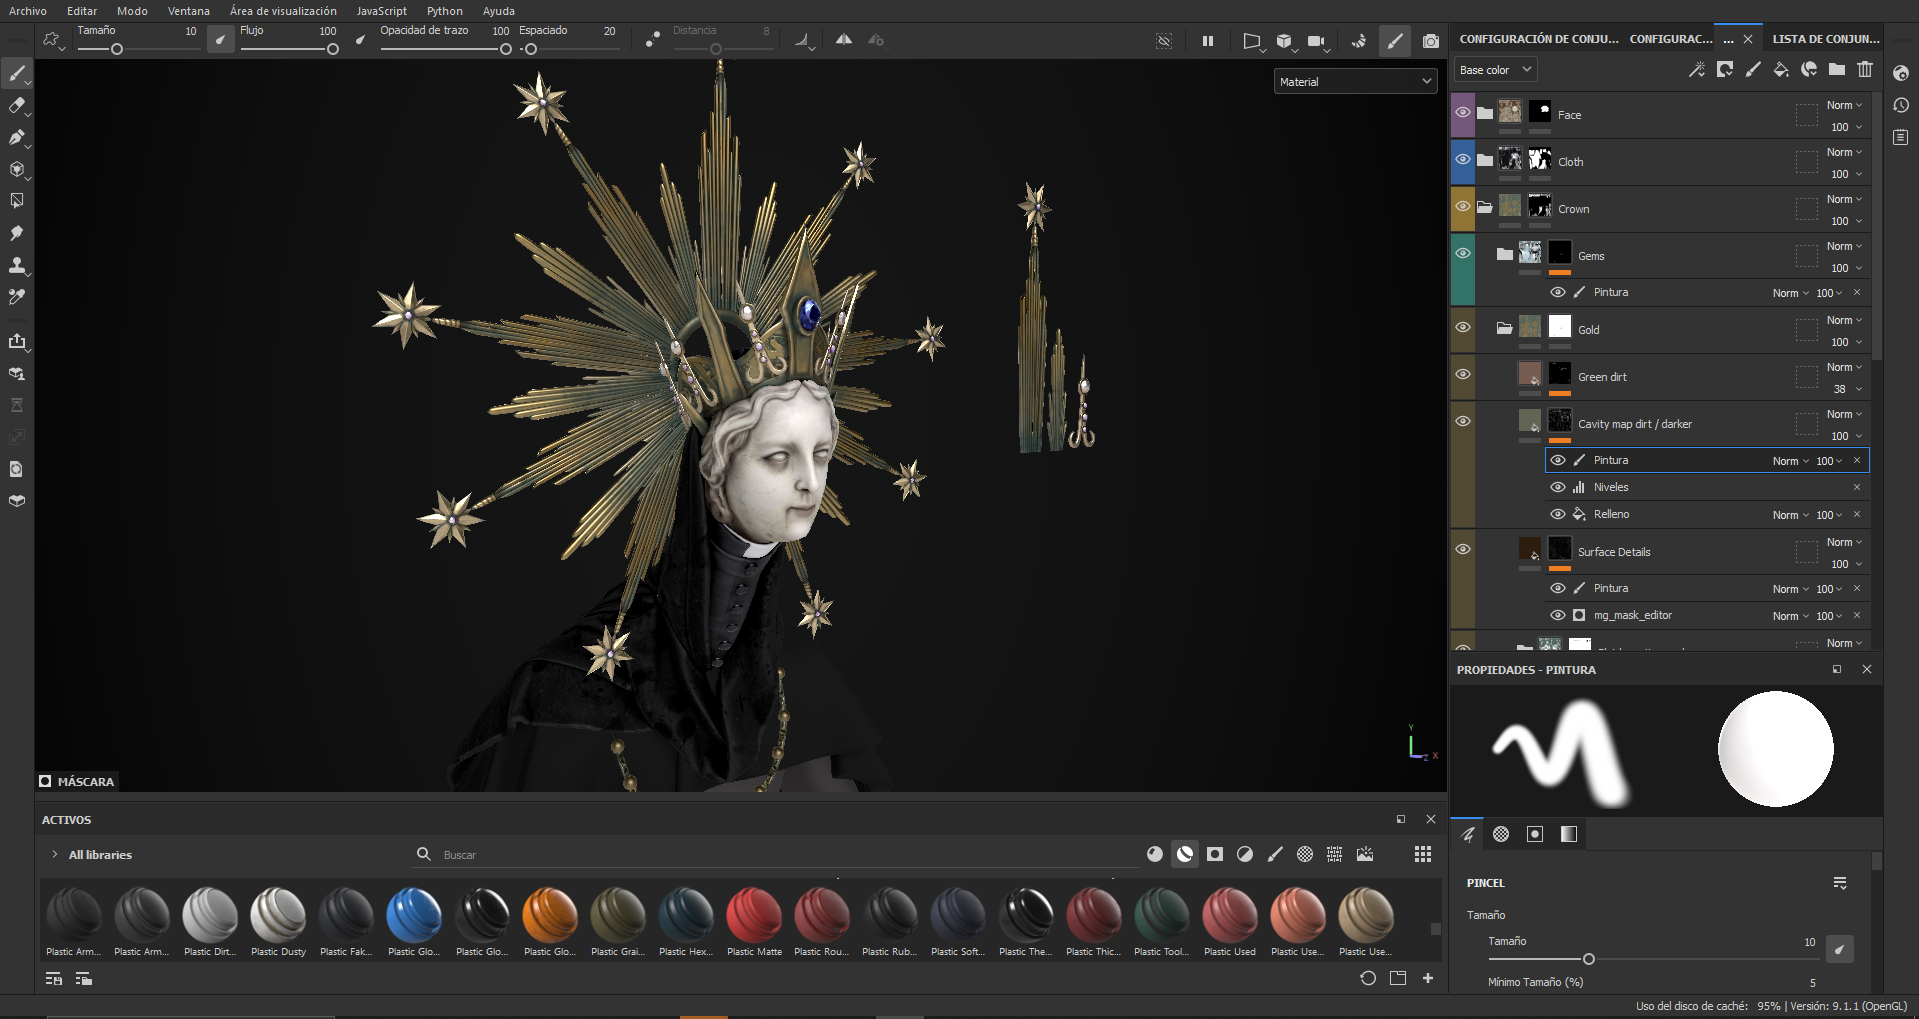Switch to the LISTA DE CONJUN tab
Image resolution: width=1919 pixels, height=1019 pixels.
pos(1826,38)
